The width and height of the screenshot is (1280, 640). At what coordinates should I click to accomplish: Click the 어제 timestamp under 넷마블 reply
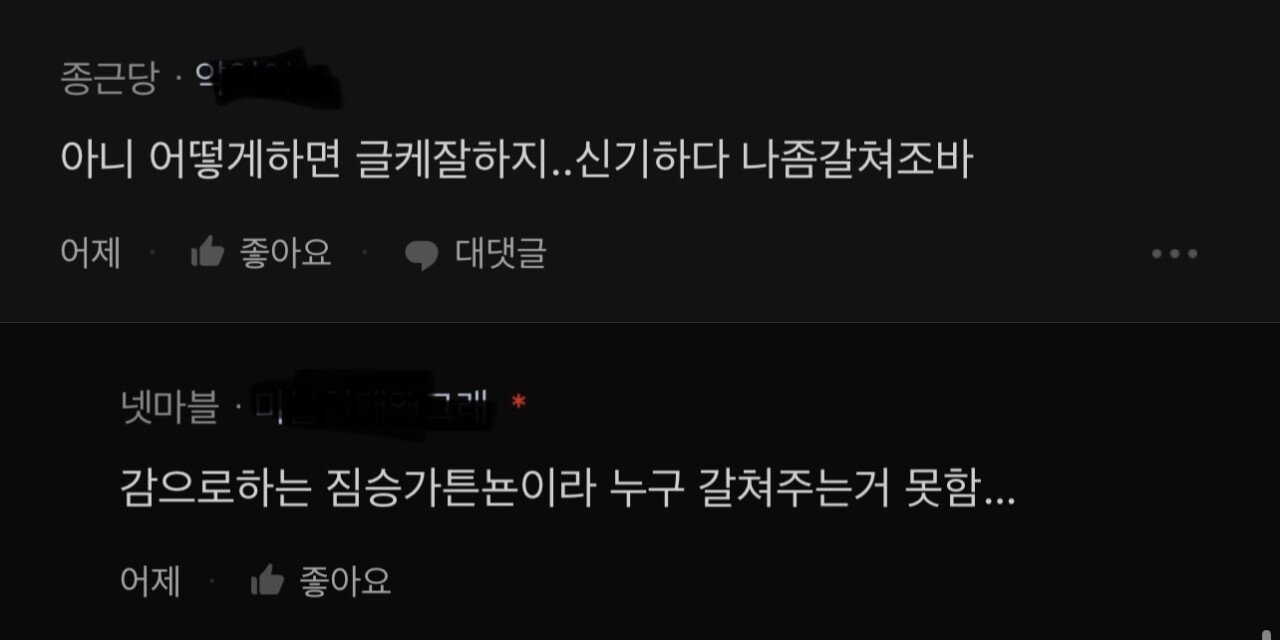(x=150, y=581)
